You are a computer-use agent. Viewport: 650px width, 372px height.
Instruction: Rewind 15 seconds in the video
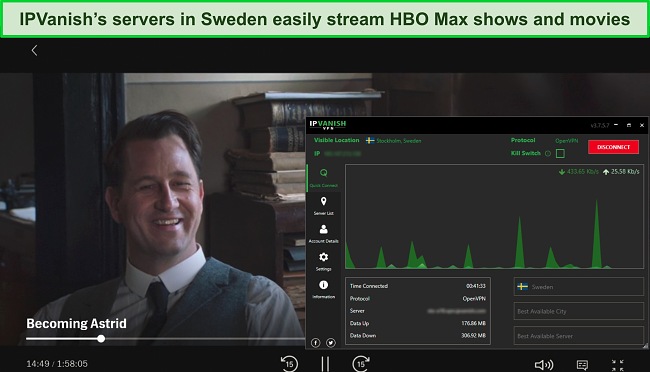[289, 363]
